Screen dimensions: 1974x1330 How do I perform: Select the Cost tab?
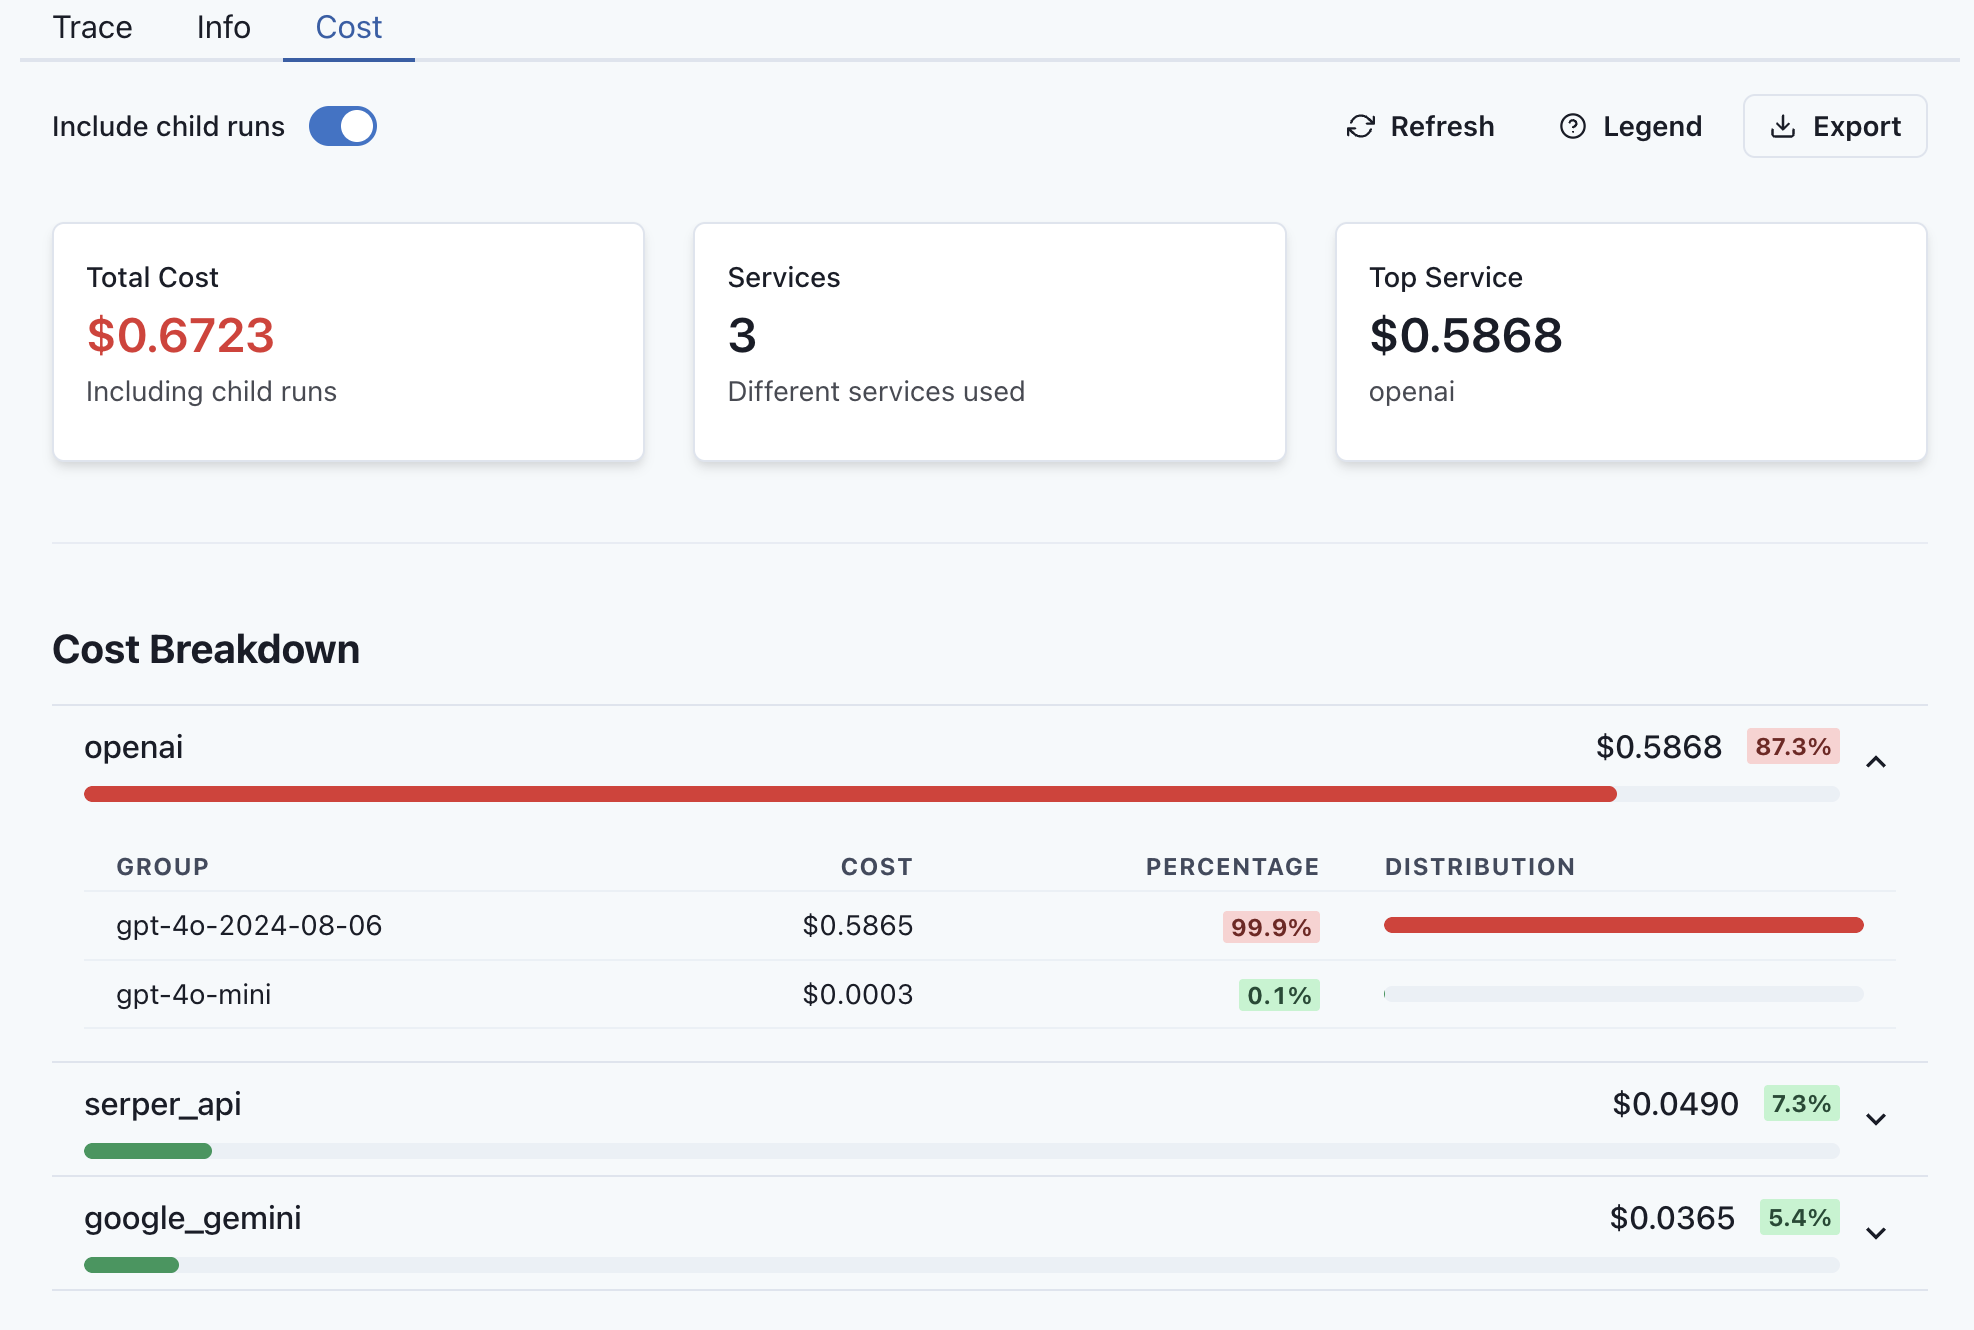tap(349, 28)
